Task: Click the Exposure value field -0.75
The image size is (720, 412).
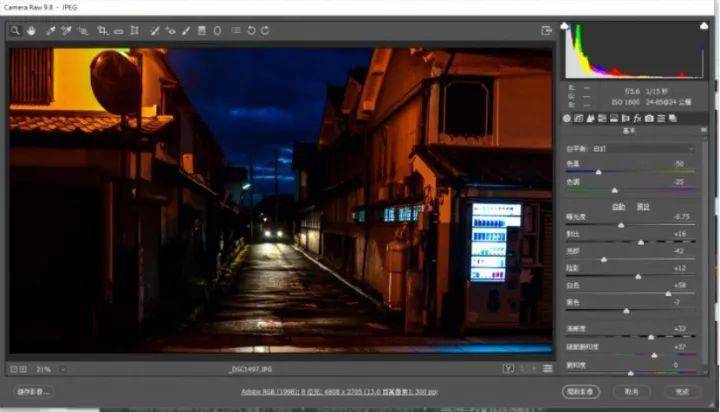Action: (x=681, y=216)
